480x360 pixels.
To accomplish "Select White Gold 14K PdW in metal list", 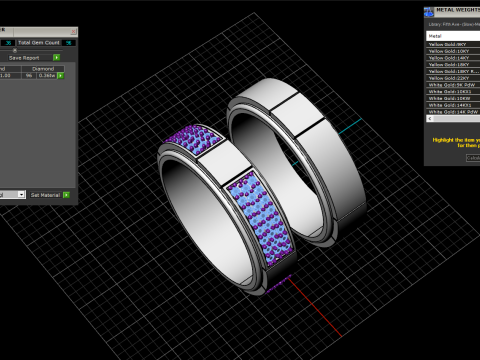I will [453, 112].
